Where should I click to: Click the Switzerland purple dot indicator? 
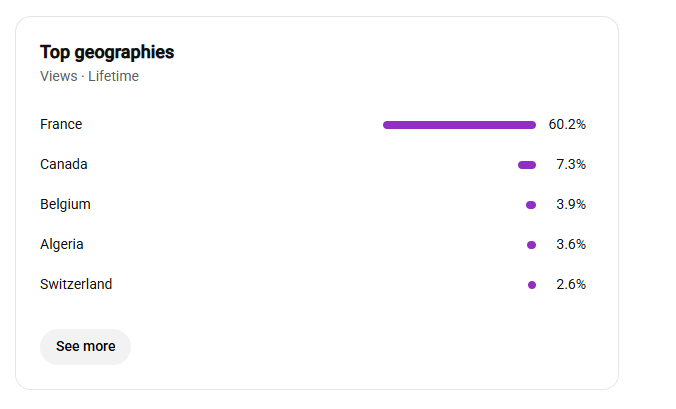coord(532,285)
